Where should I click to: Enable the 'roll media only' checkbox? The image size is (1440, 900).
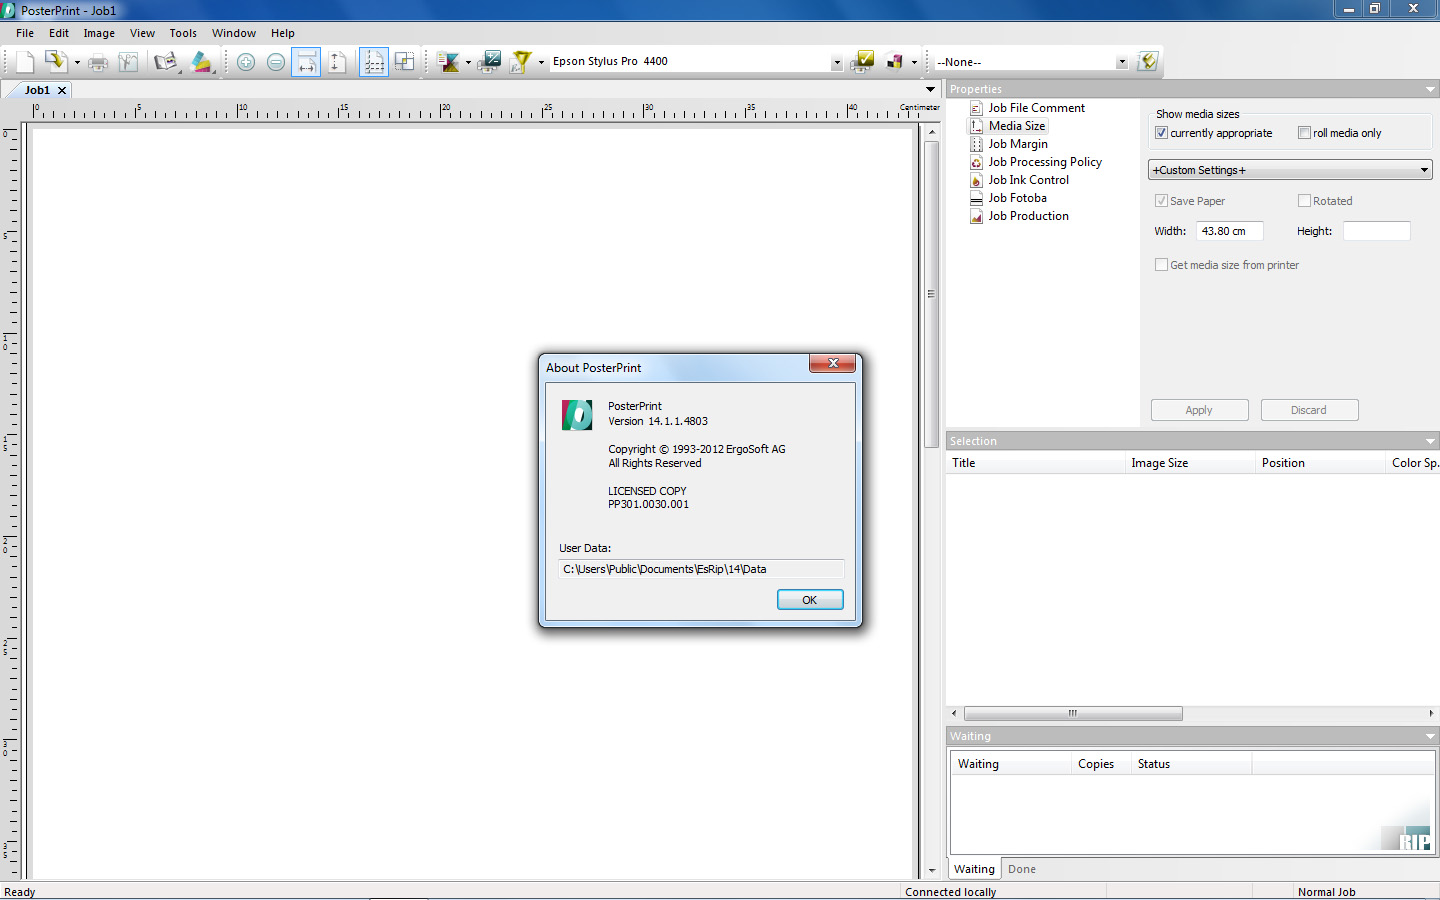[x=1304, y=133]
